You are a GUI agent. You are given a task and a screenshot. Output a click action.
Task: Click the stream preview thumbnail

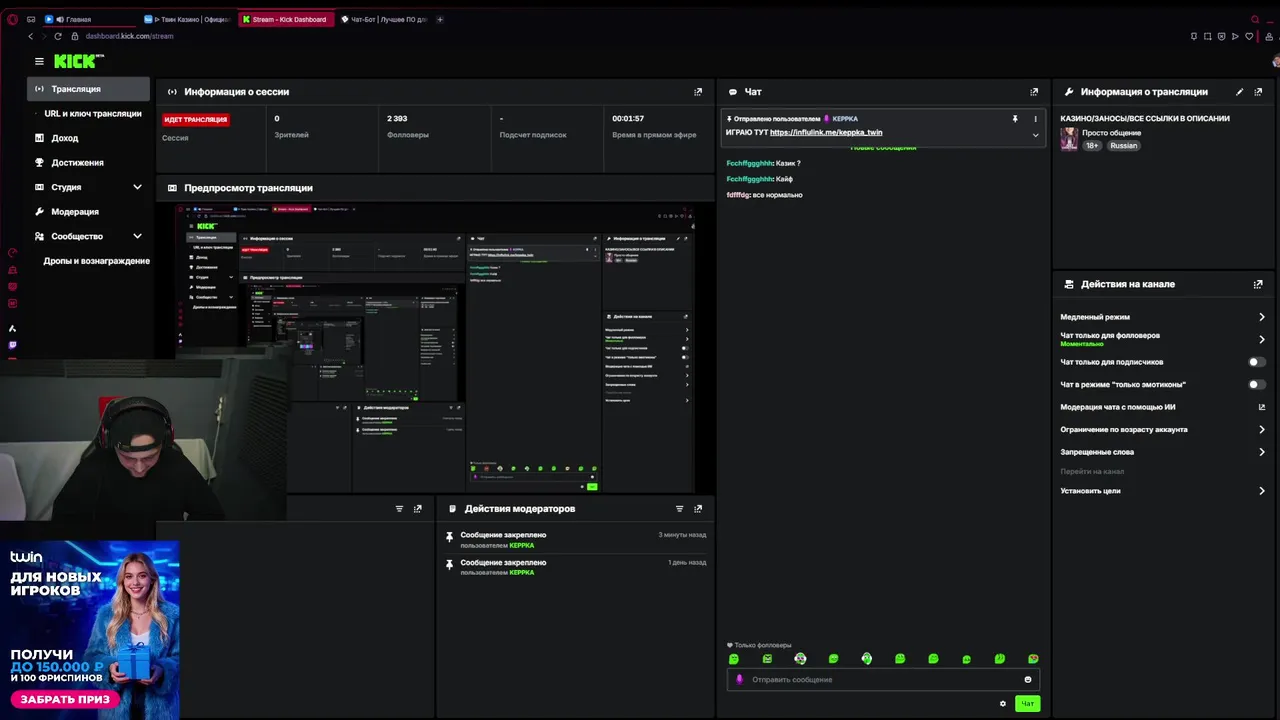tap(435, 348)
